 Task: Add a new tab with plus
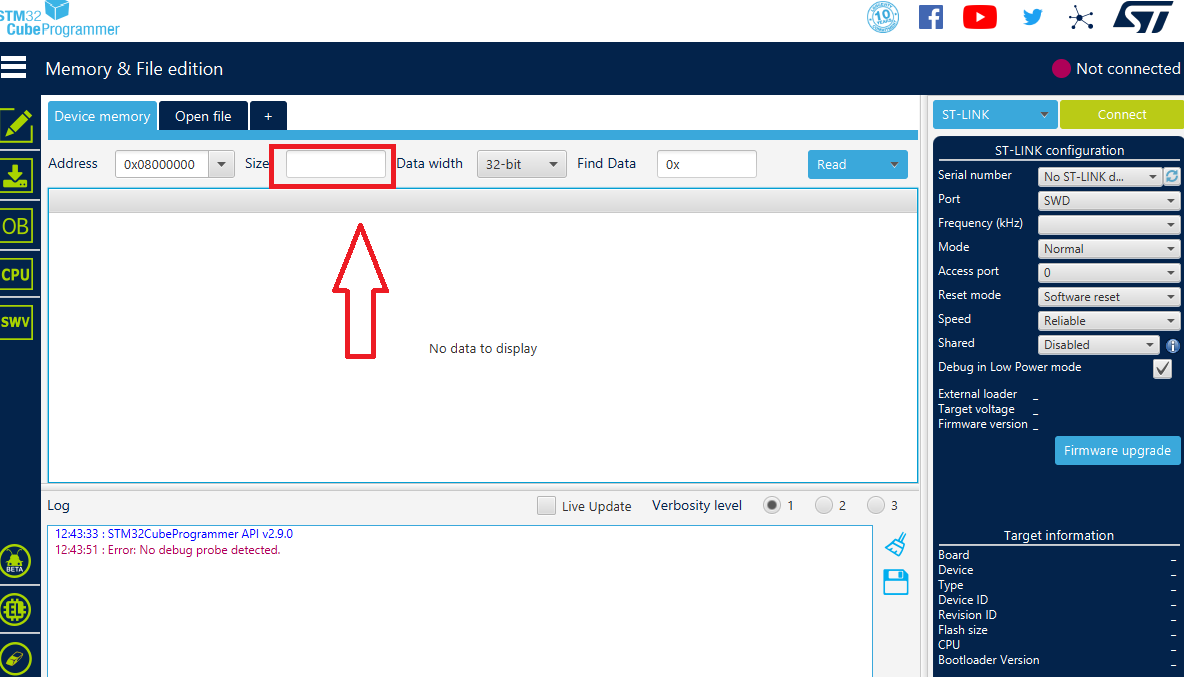pos(268,116)
